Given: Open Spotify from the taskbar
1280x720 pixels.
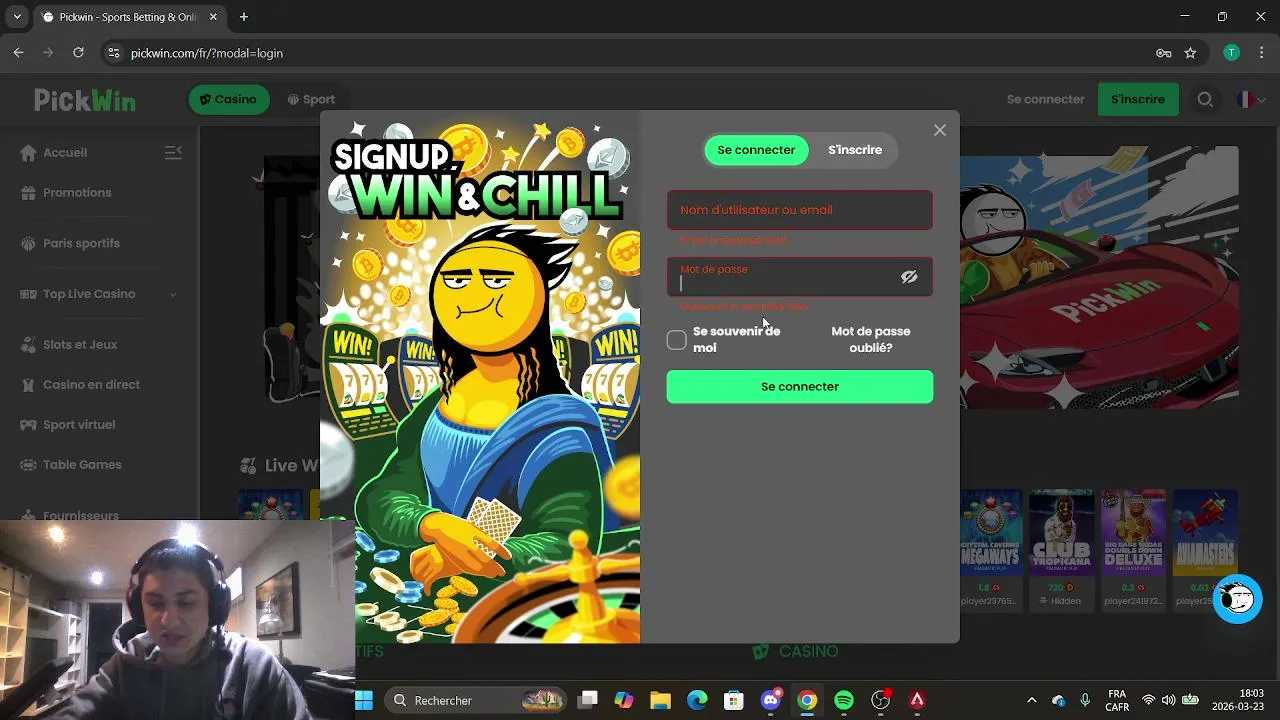Looking at the screenshot, I should [x=844, y=700].
